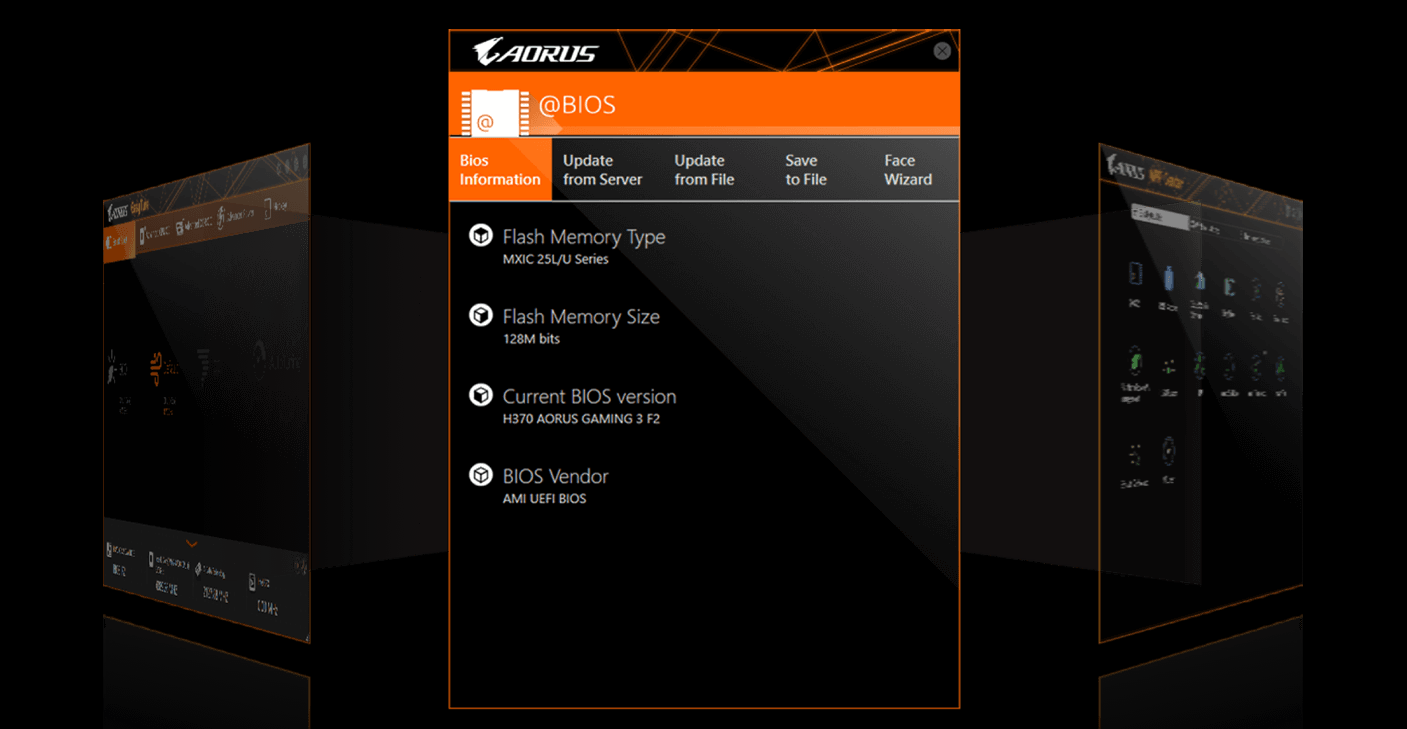Select the "Flash Memory Size" heading

point(581,317)
